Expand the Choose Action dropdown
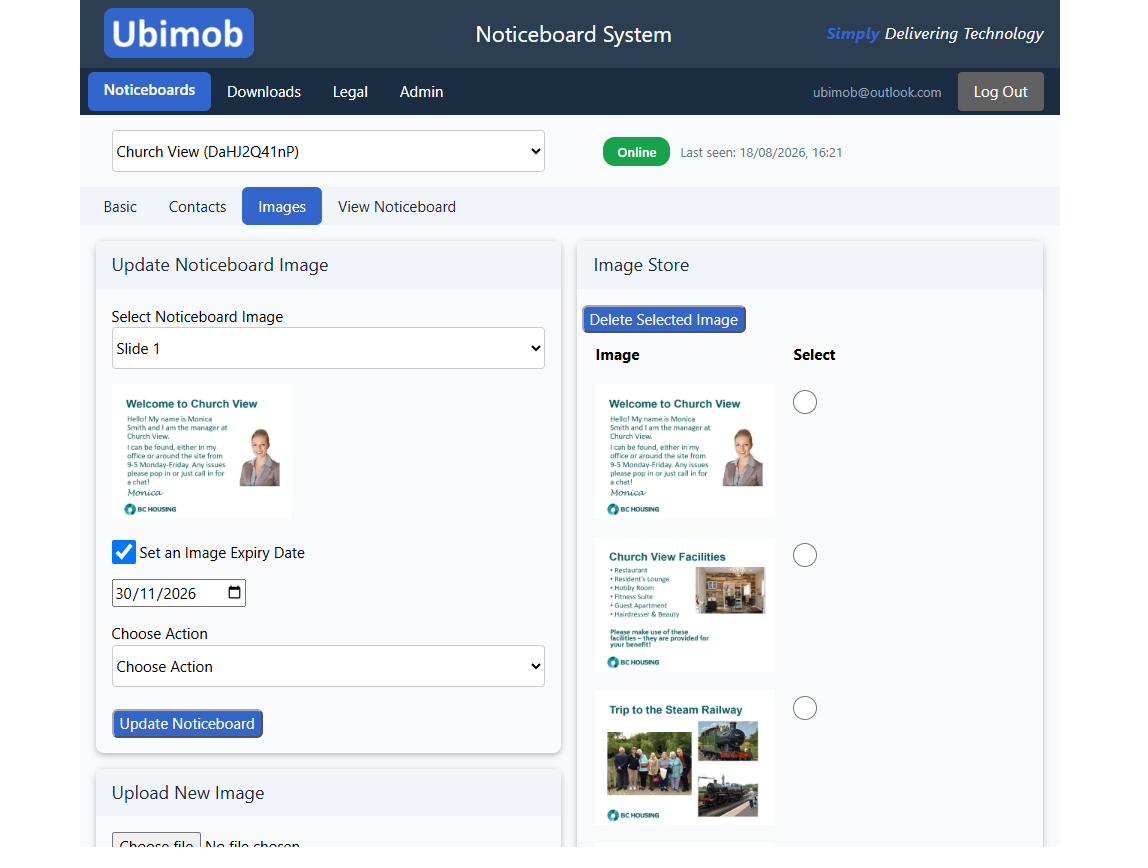Screen dimensions: 1148x868 pos(328,666)
